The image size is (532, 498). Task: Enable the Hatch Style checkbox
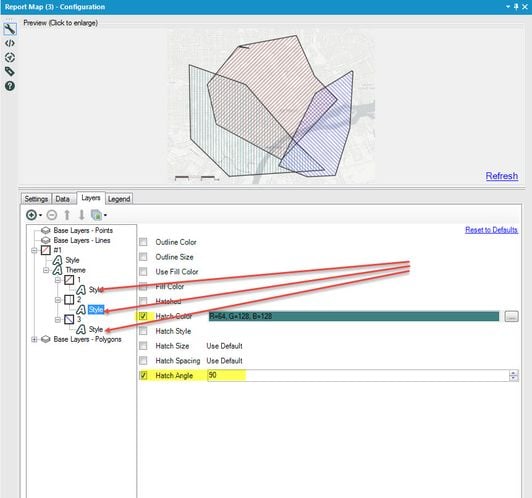(x=143, y=331)
